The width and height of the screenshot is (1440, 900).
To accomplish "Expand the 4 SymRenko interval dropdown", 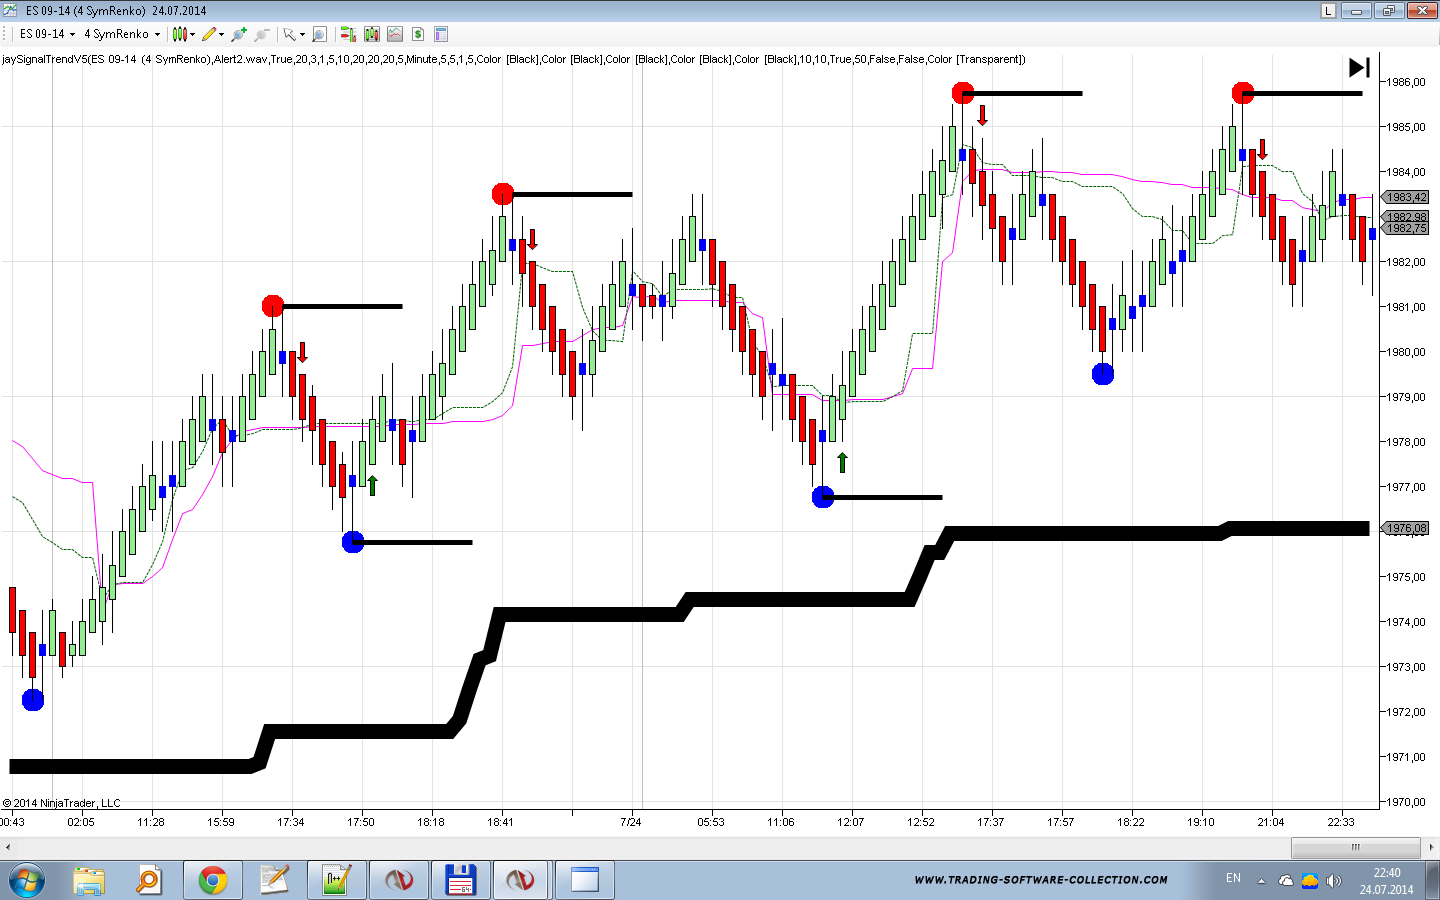I will coord(157,34).
